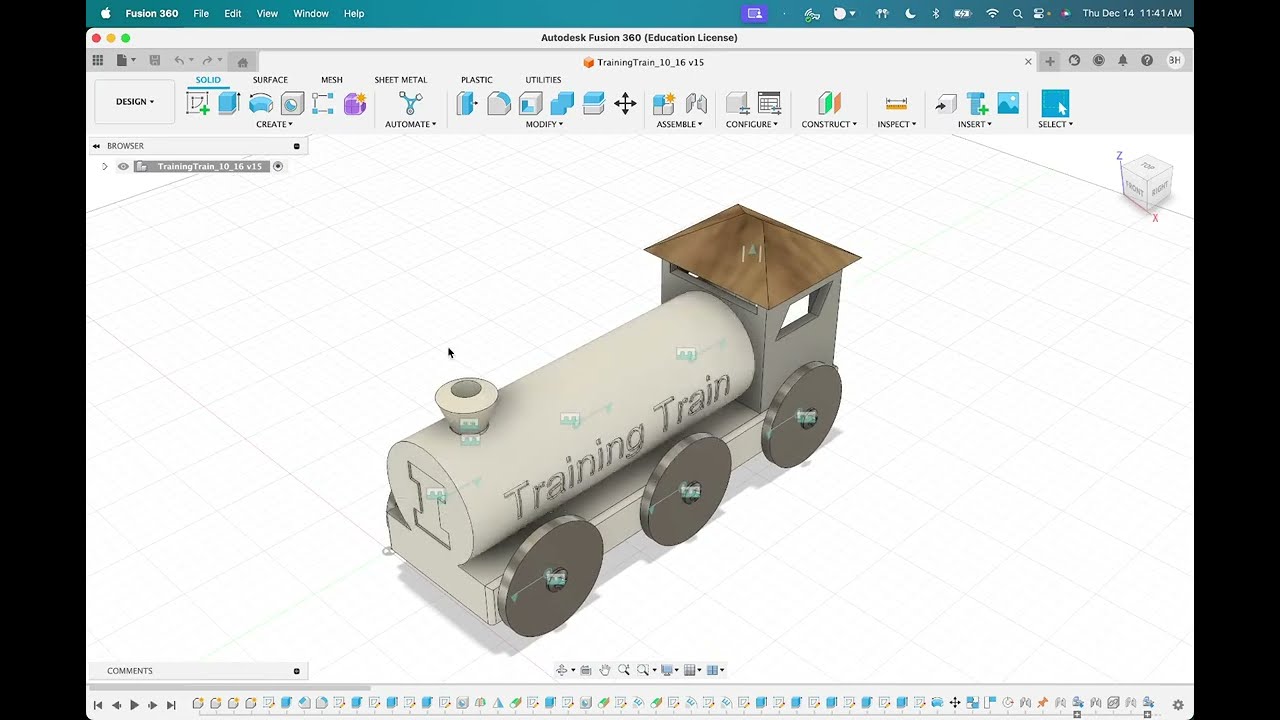Open the Help question mark icon

[x=1146, y=61]
